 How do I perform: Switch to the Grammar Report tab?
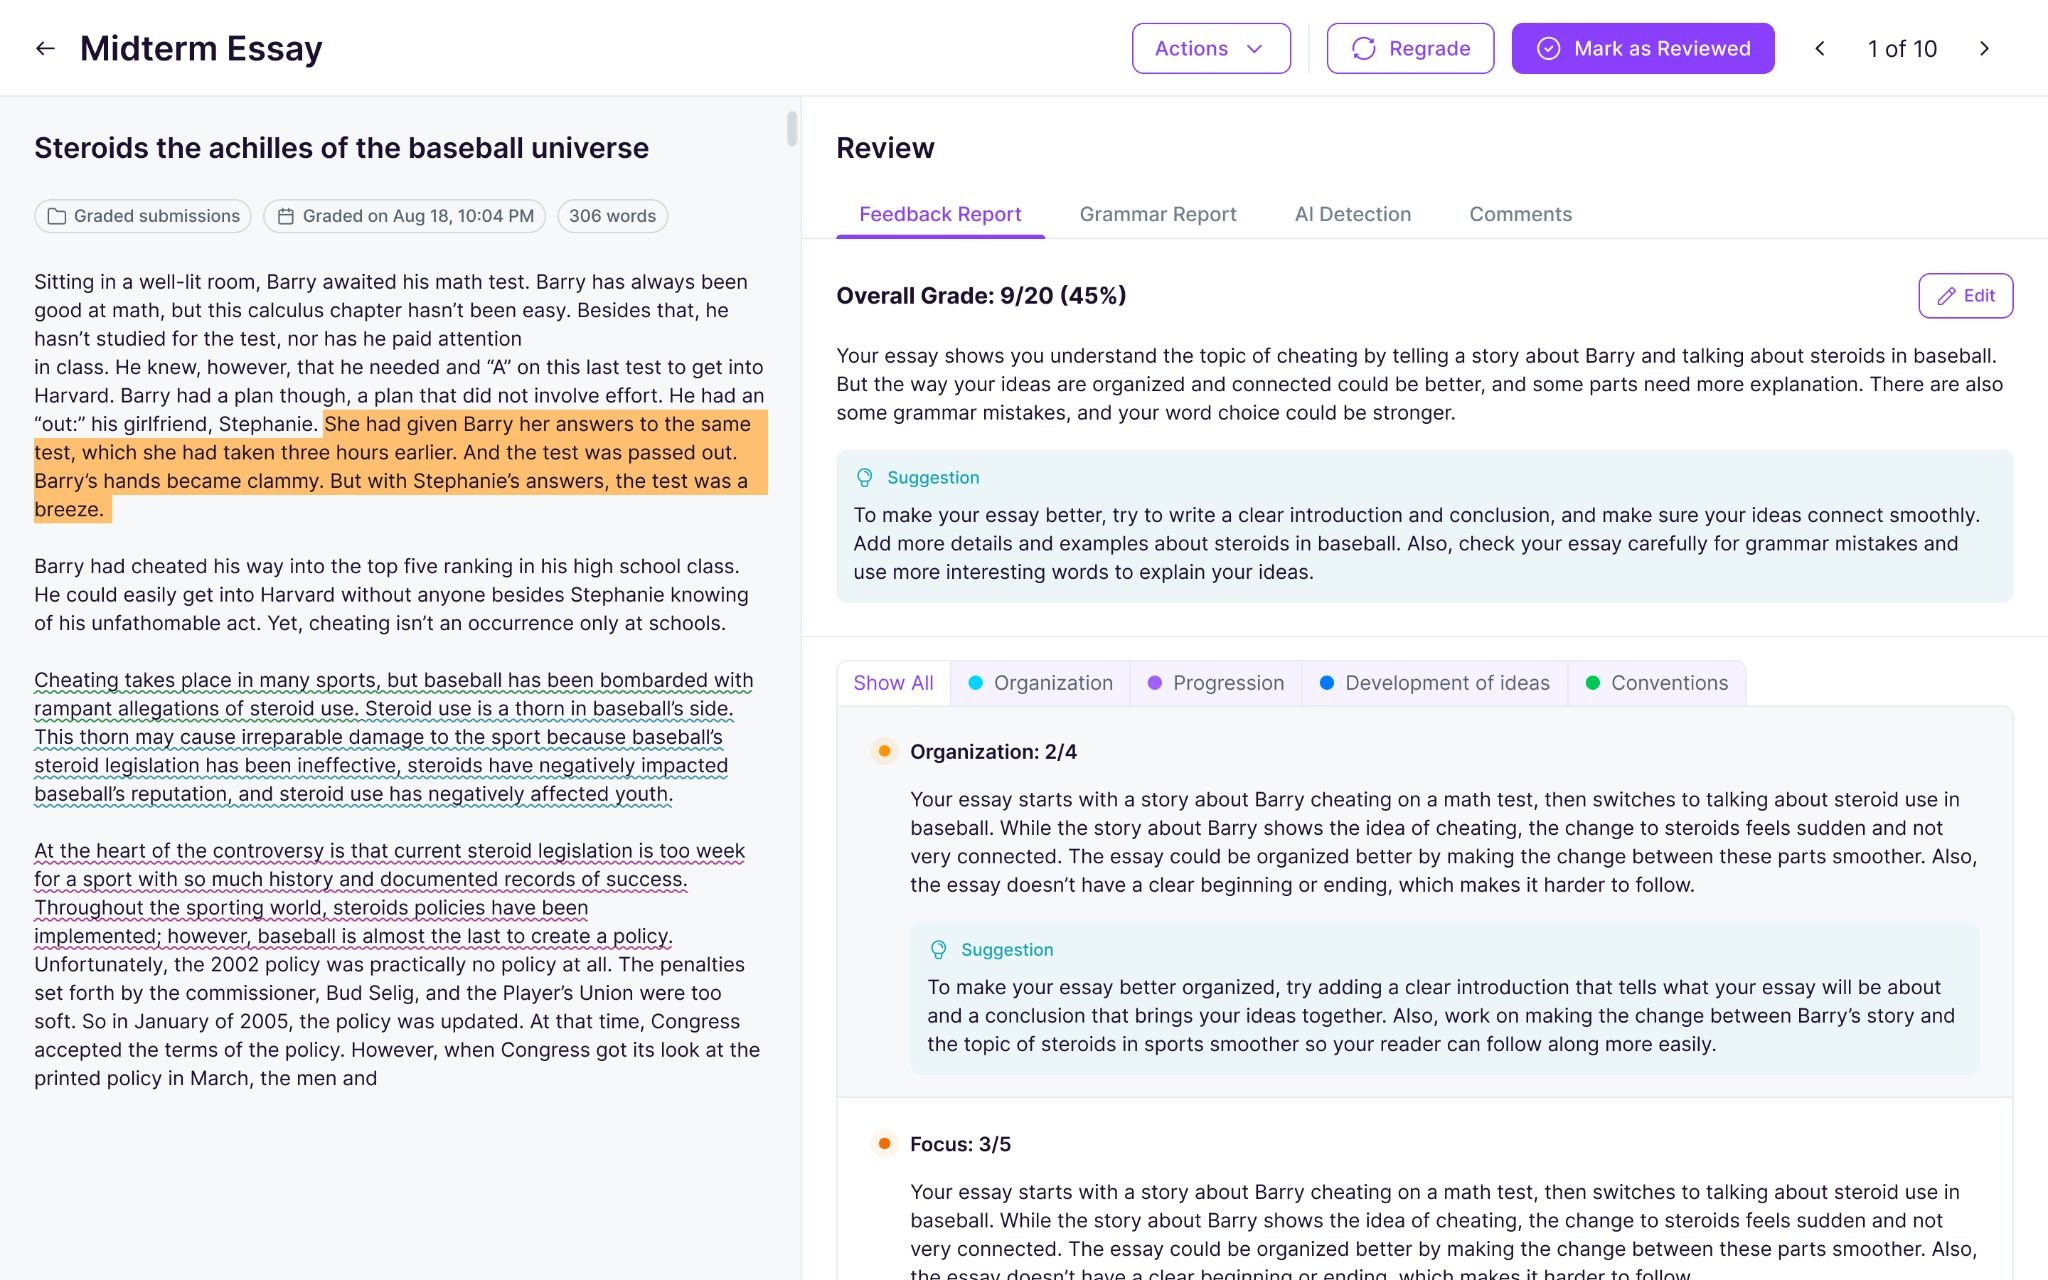click(x=1158, y=214)
